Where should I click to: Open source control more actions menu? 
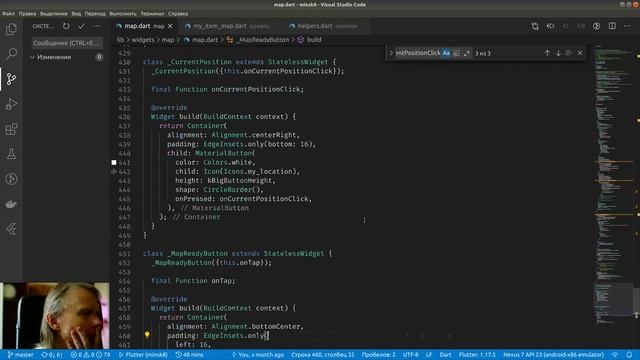click(97, 26)
